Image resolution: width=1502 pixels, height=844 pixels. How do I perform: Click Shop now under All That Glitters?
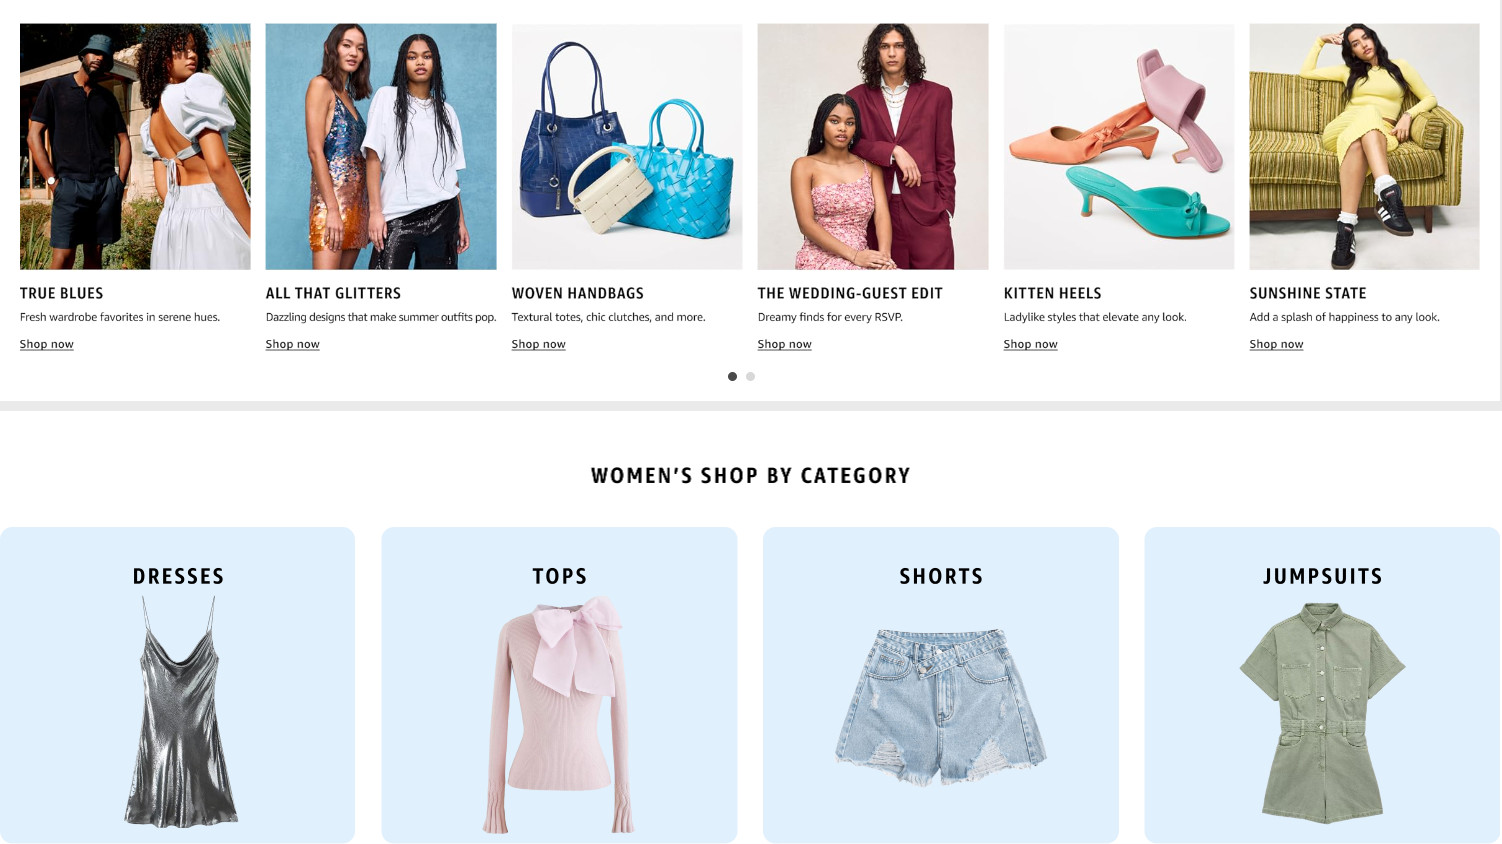click(293, 344)
